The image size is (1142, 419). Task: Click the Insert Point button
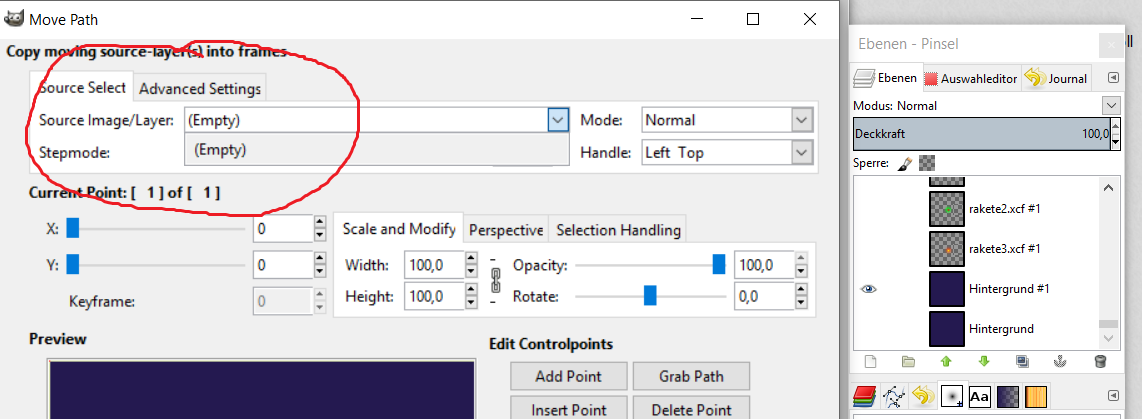coord(568,409)
